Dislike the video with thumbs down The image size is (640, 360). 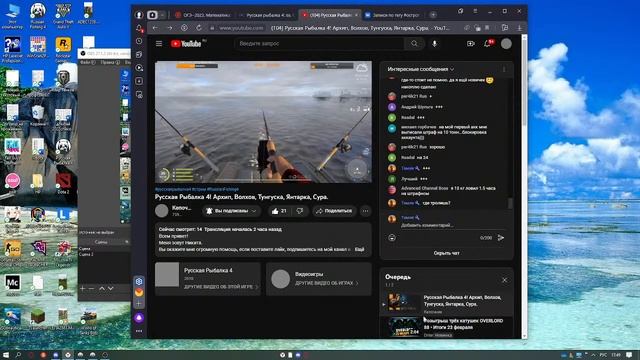click(300, 211)
